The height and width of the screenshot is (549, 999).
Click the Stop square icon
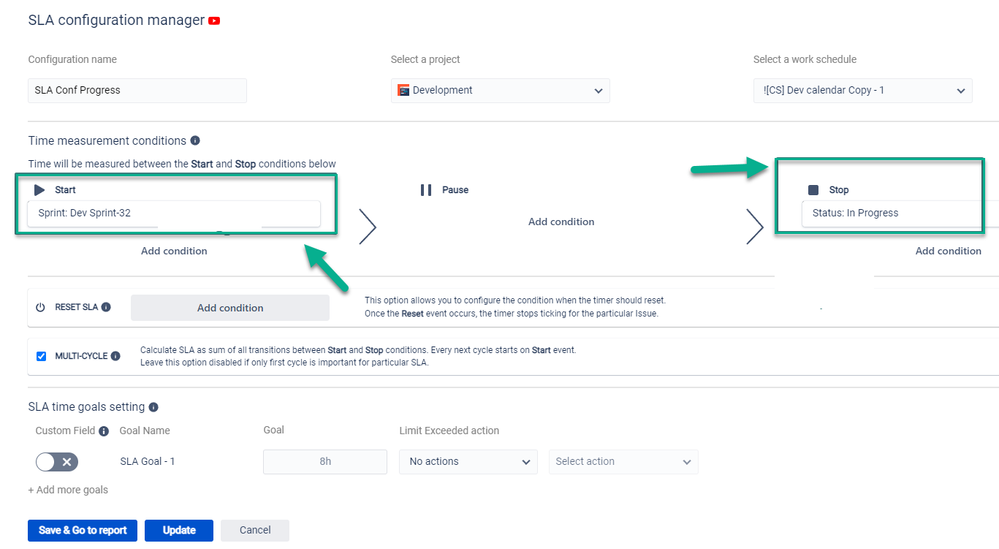pos(813,190)
